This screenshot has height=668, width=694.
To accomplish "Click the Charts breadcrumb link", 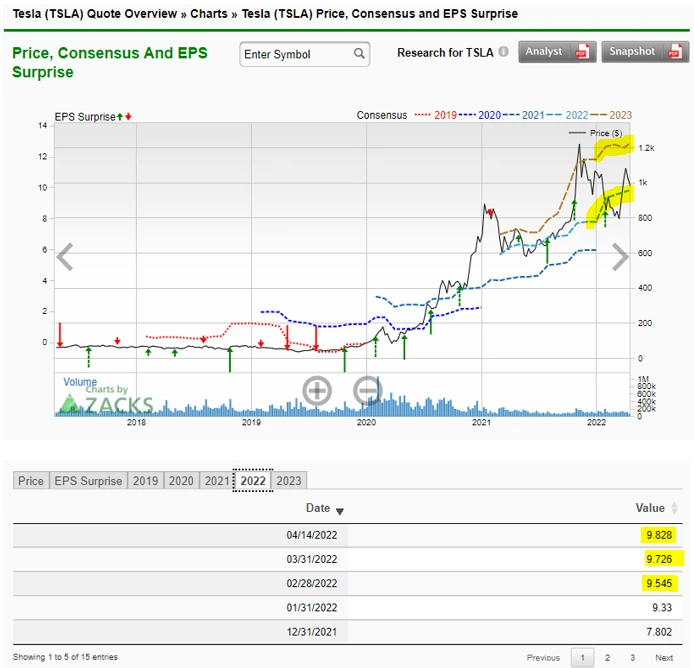I will pos(208,14).
